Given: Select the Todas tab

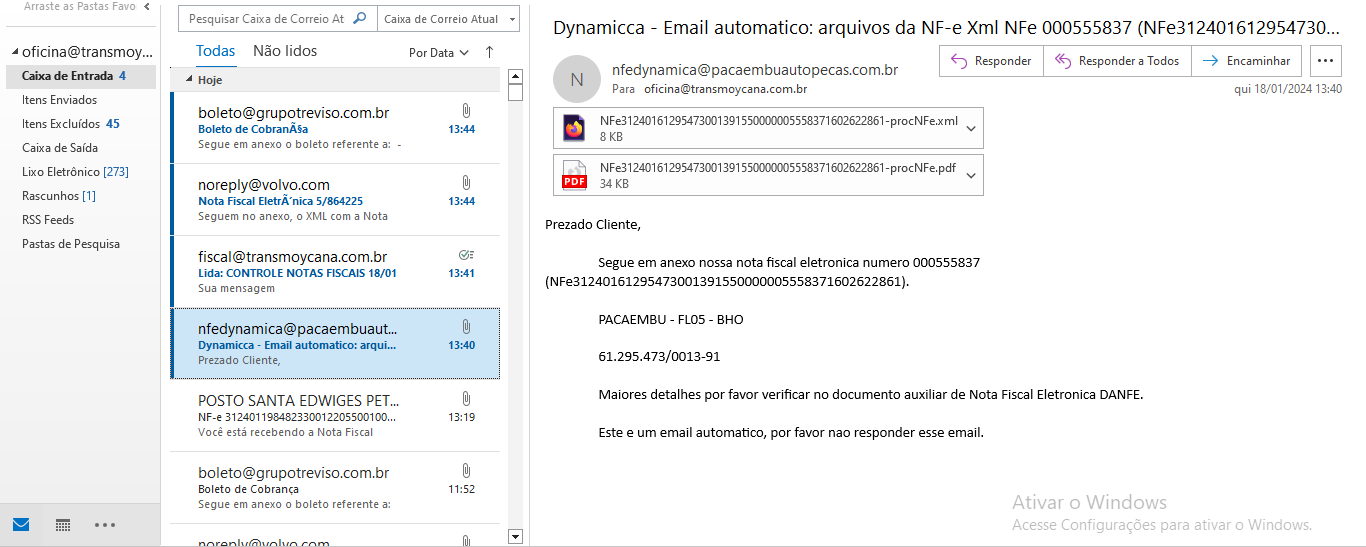Looking at the screenshot, I should coord(215,51).
